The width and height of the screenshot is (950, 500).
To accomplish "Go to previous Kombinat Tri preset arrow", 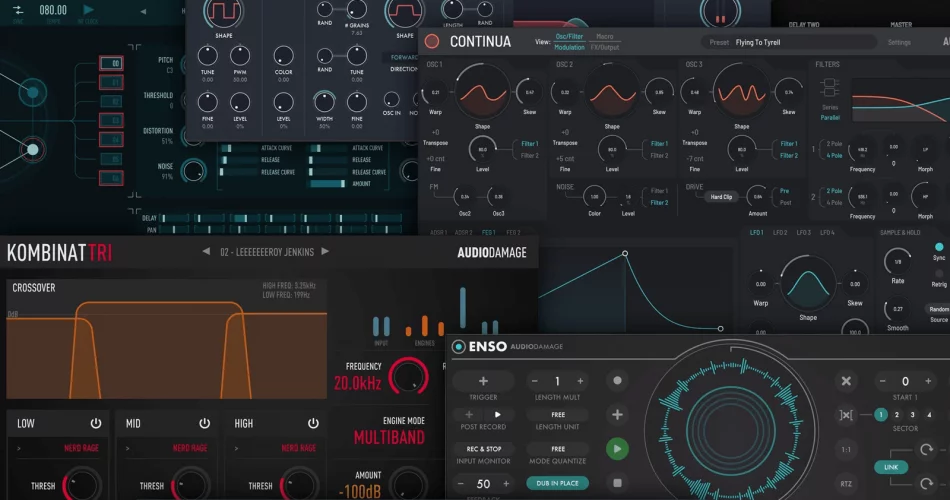I will click(206, 251).
